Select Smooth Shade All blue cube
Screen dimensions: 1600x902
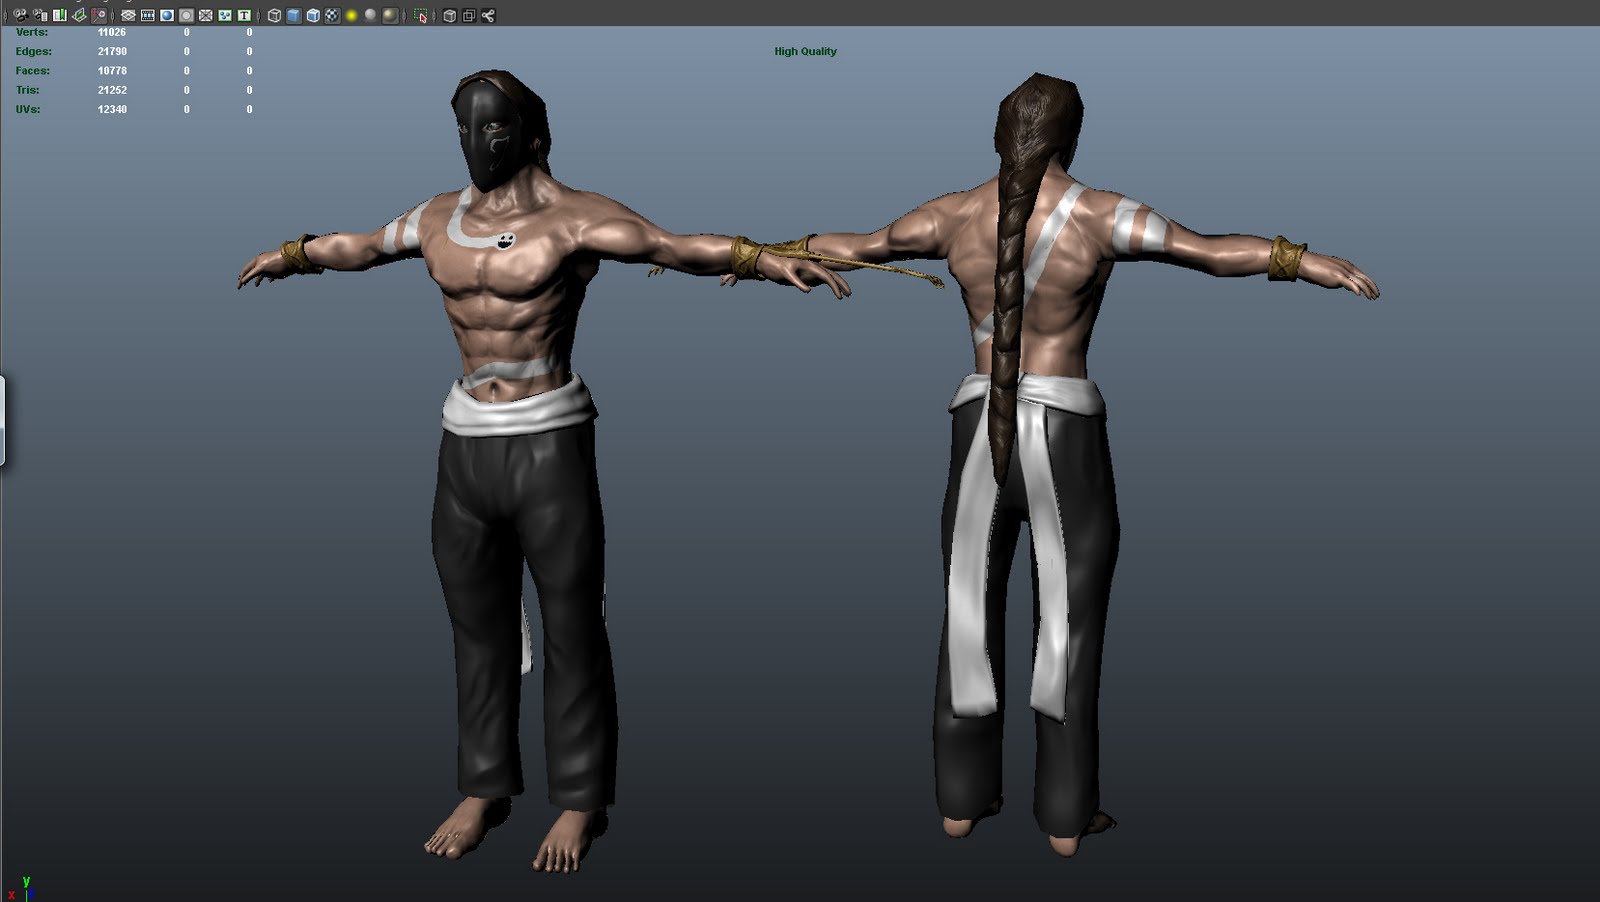coord(293,15)
